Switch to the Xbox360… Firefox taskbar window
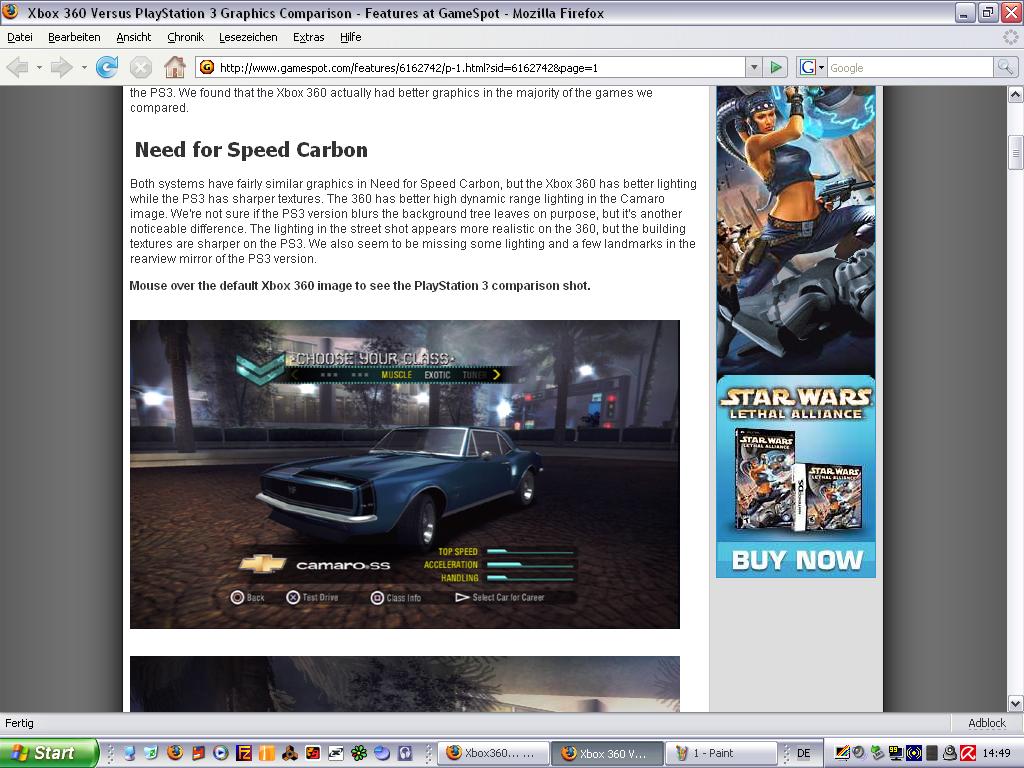The width and height of the screenshot is (1024, 768). (493, 753)
